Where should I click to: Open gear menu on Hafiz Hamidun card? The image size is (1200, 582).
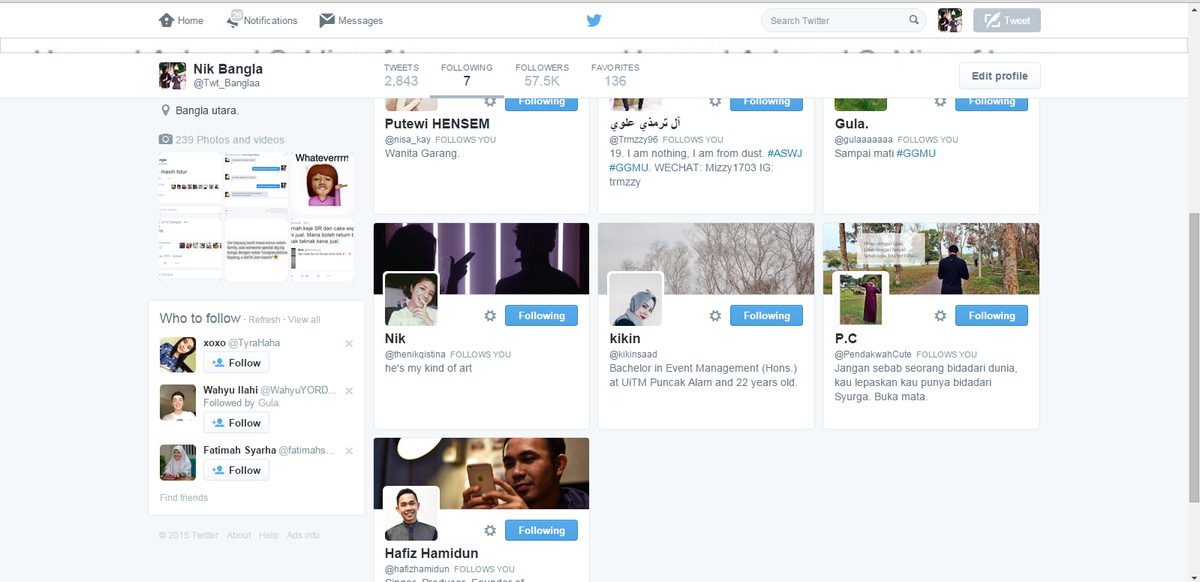click(490, 530)
